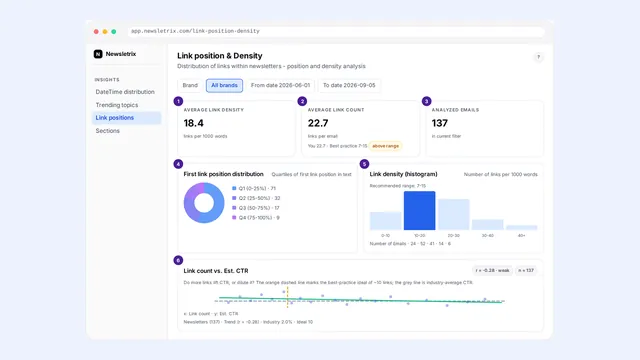Click the Link position & Density heading
640x360 pixels.
pos(220,56)
